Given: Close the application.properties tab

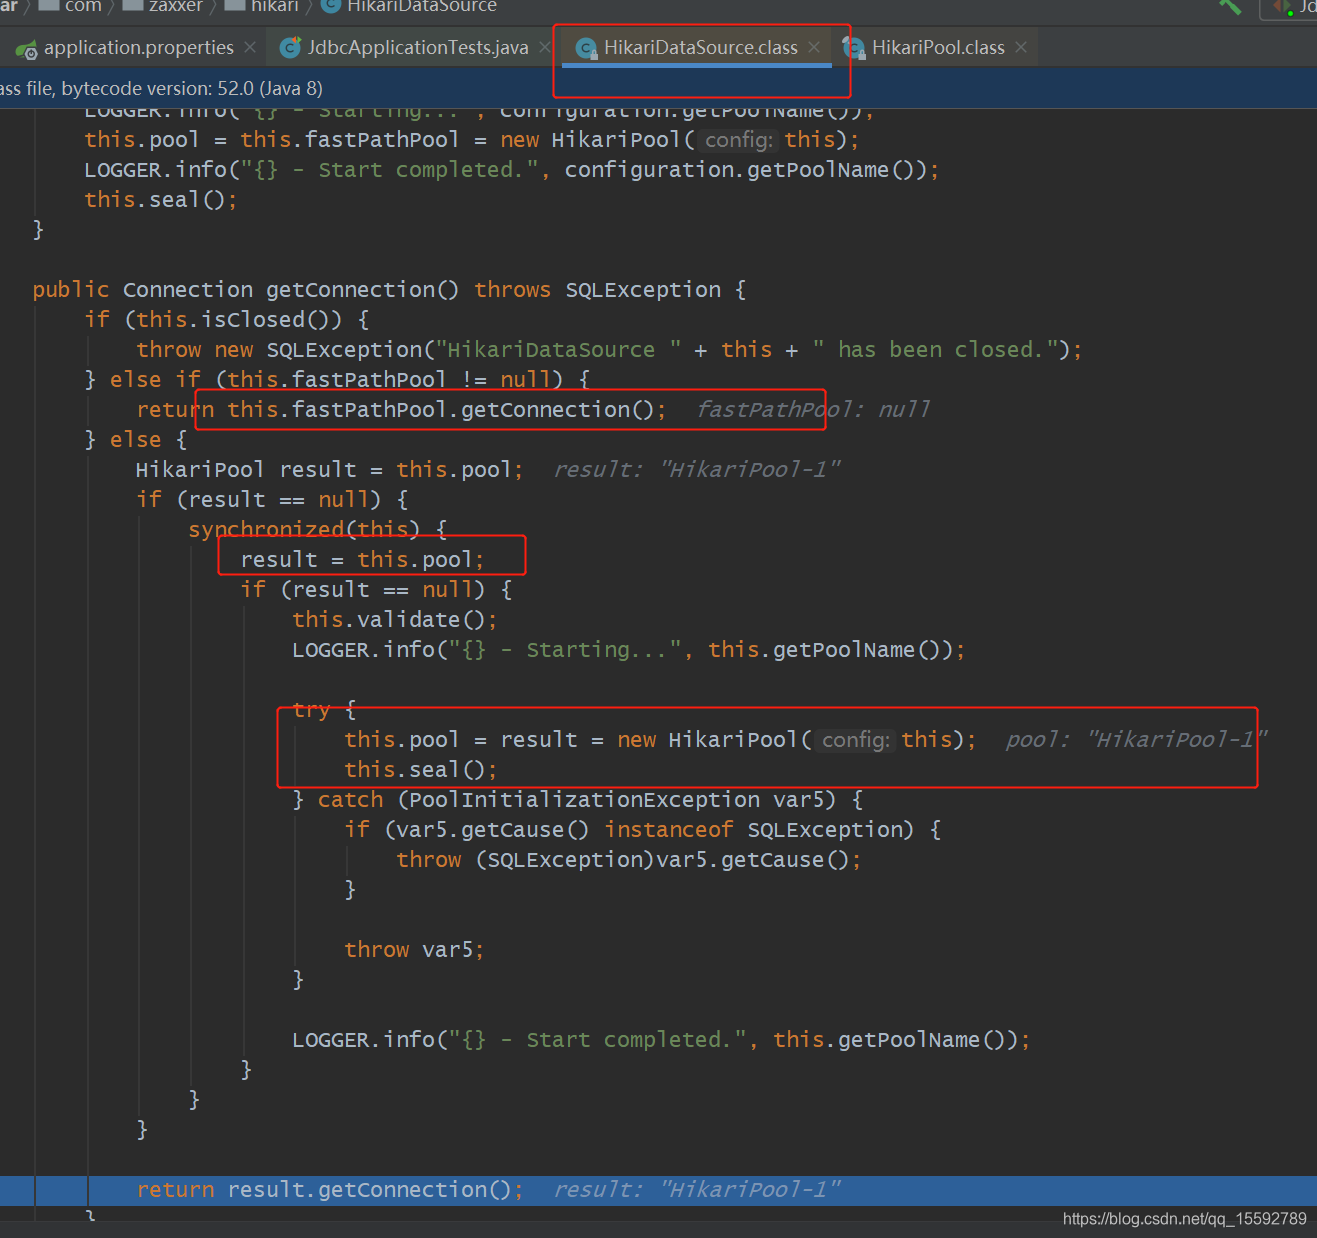Looking at the screenshot, I should (250, 47).
